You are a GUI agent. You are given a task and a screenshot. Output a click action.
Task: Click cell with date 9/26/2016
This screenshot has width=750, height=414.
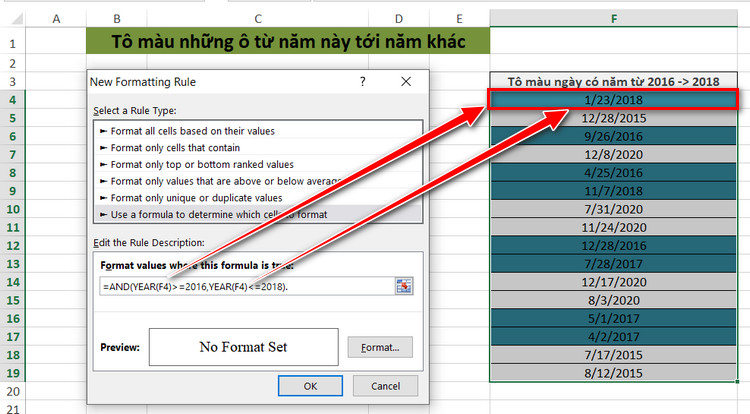pyautogui.click(x=614, y=136)
